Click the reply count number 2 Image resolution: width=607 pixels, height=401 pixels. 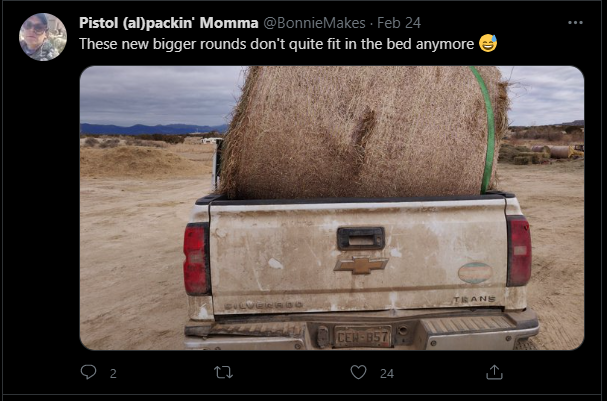click(x=113, y=374)
